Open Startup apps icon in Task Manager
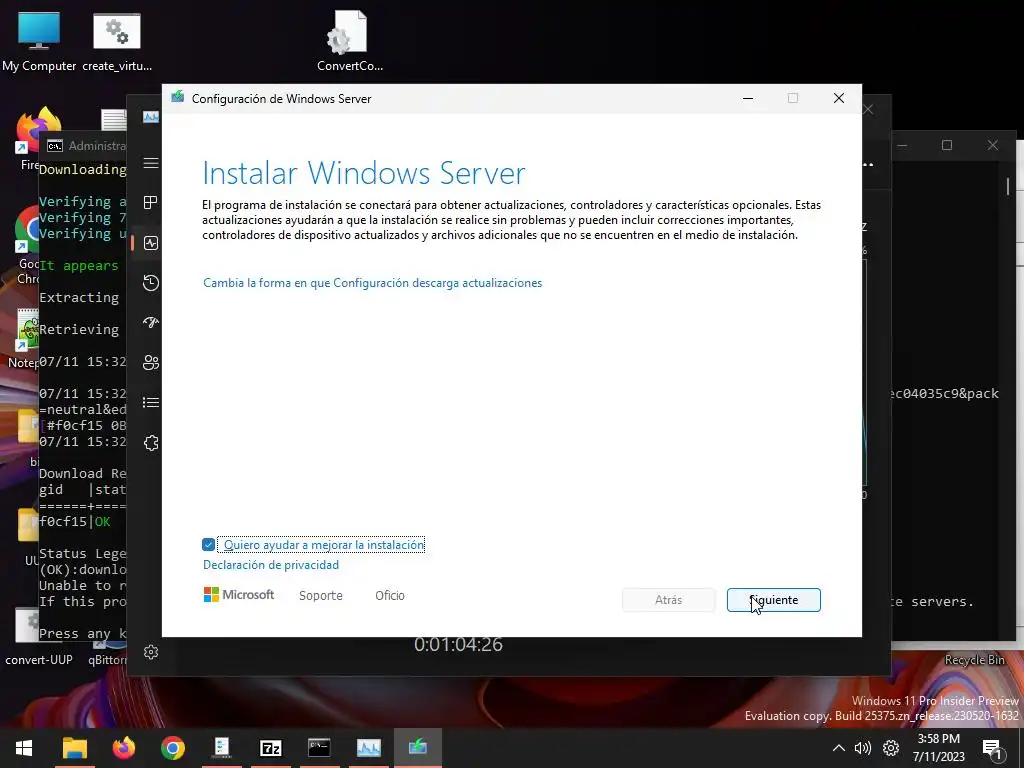This screenshot has height=768, width=1024. [151, 323]
